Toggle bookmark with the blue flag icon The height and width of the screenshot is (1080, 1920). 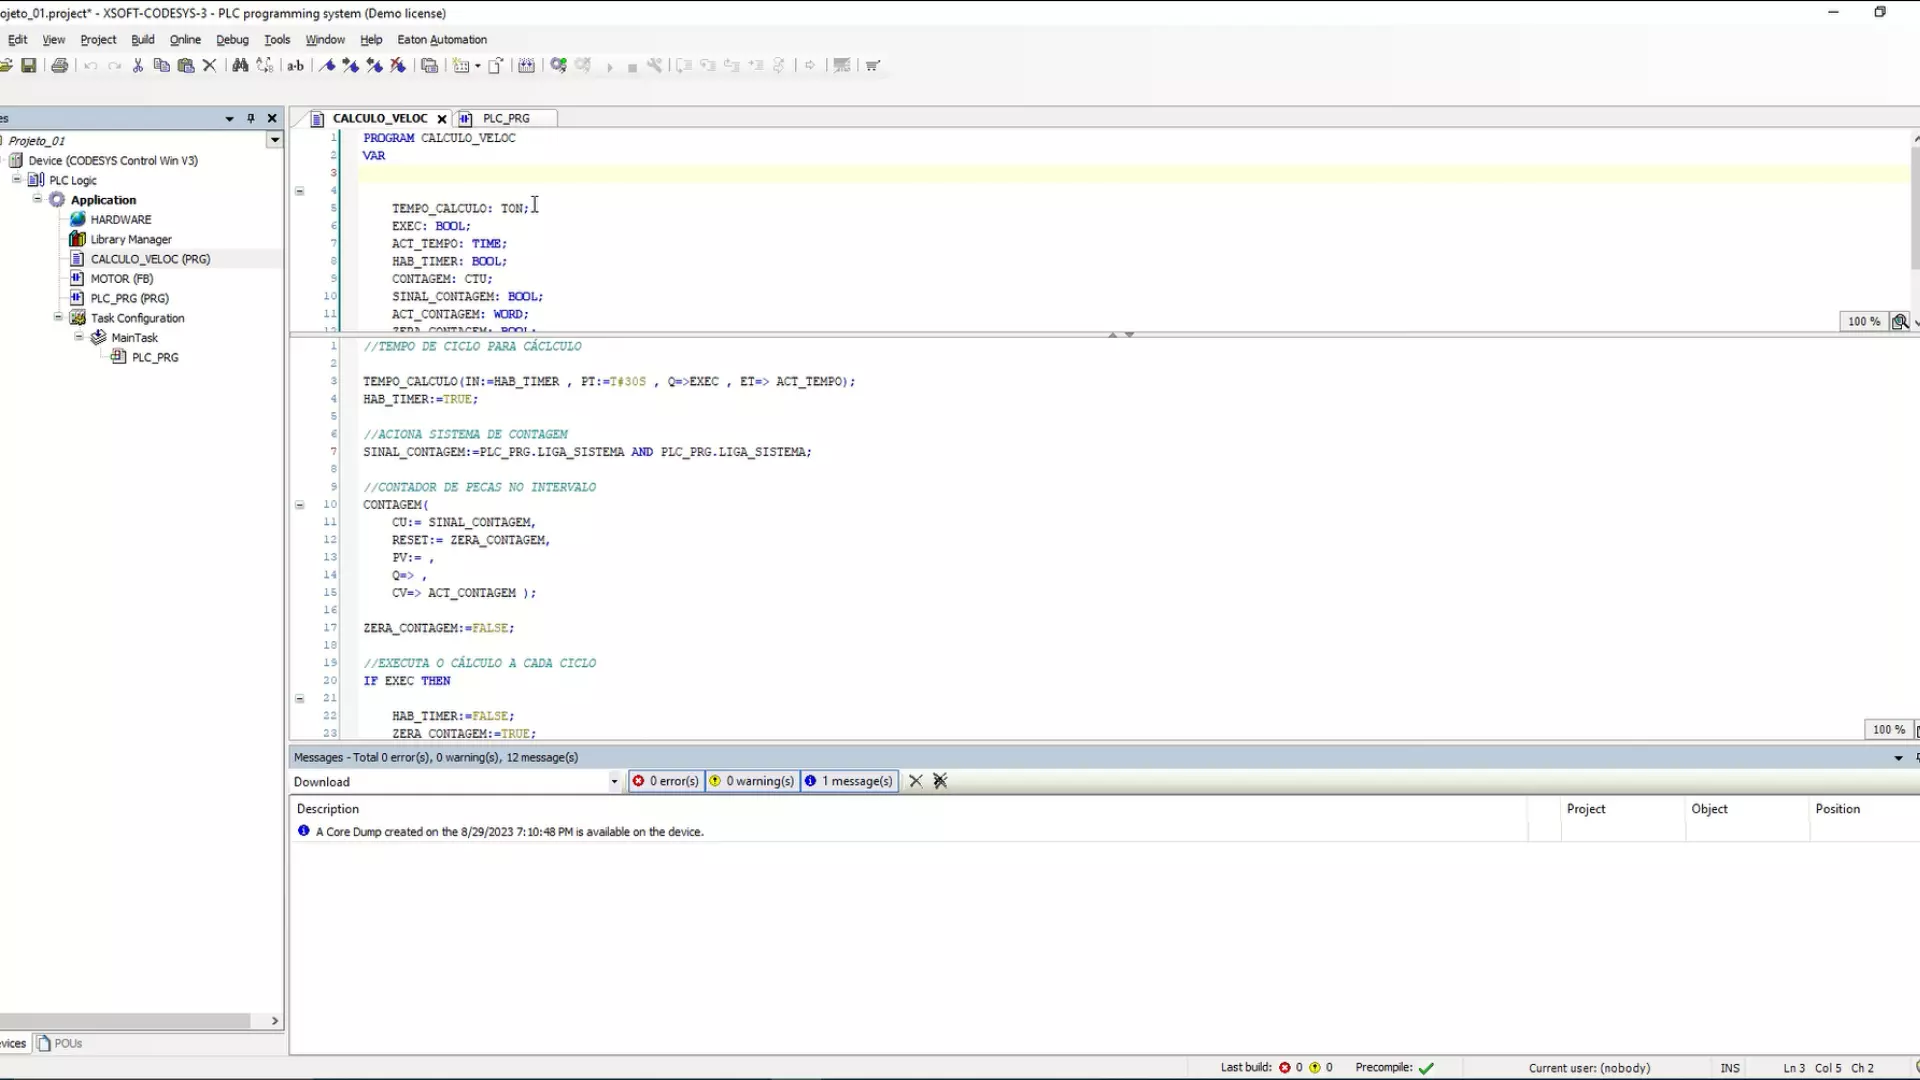[x=327, y=66]
